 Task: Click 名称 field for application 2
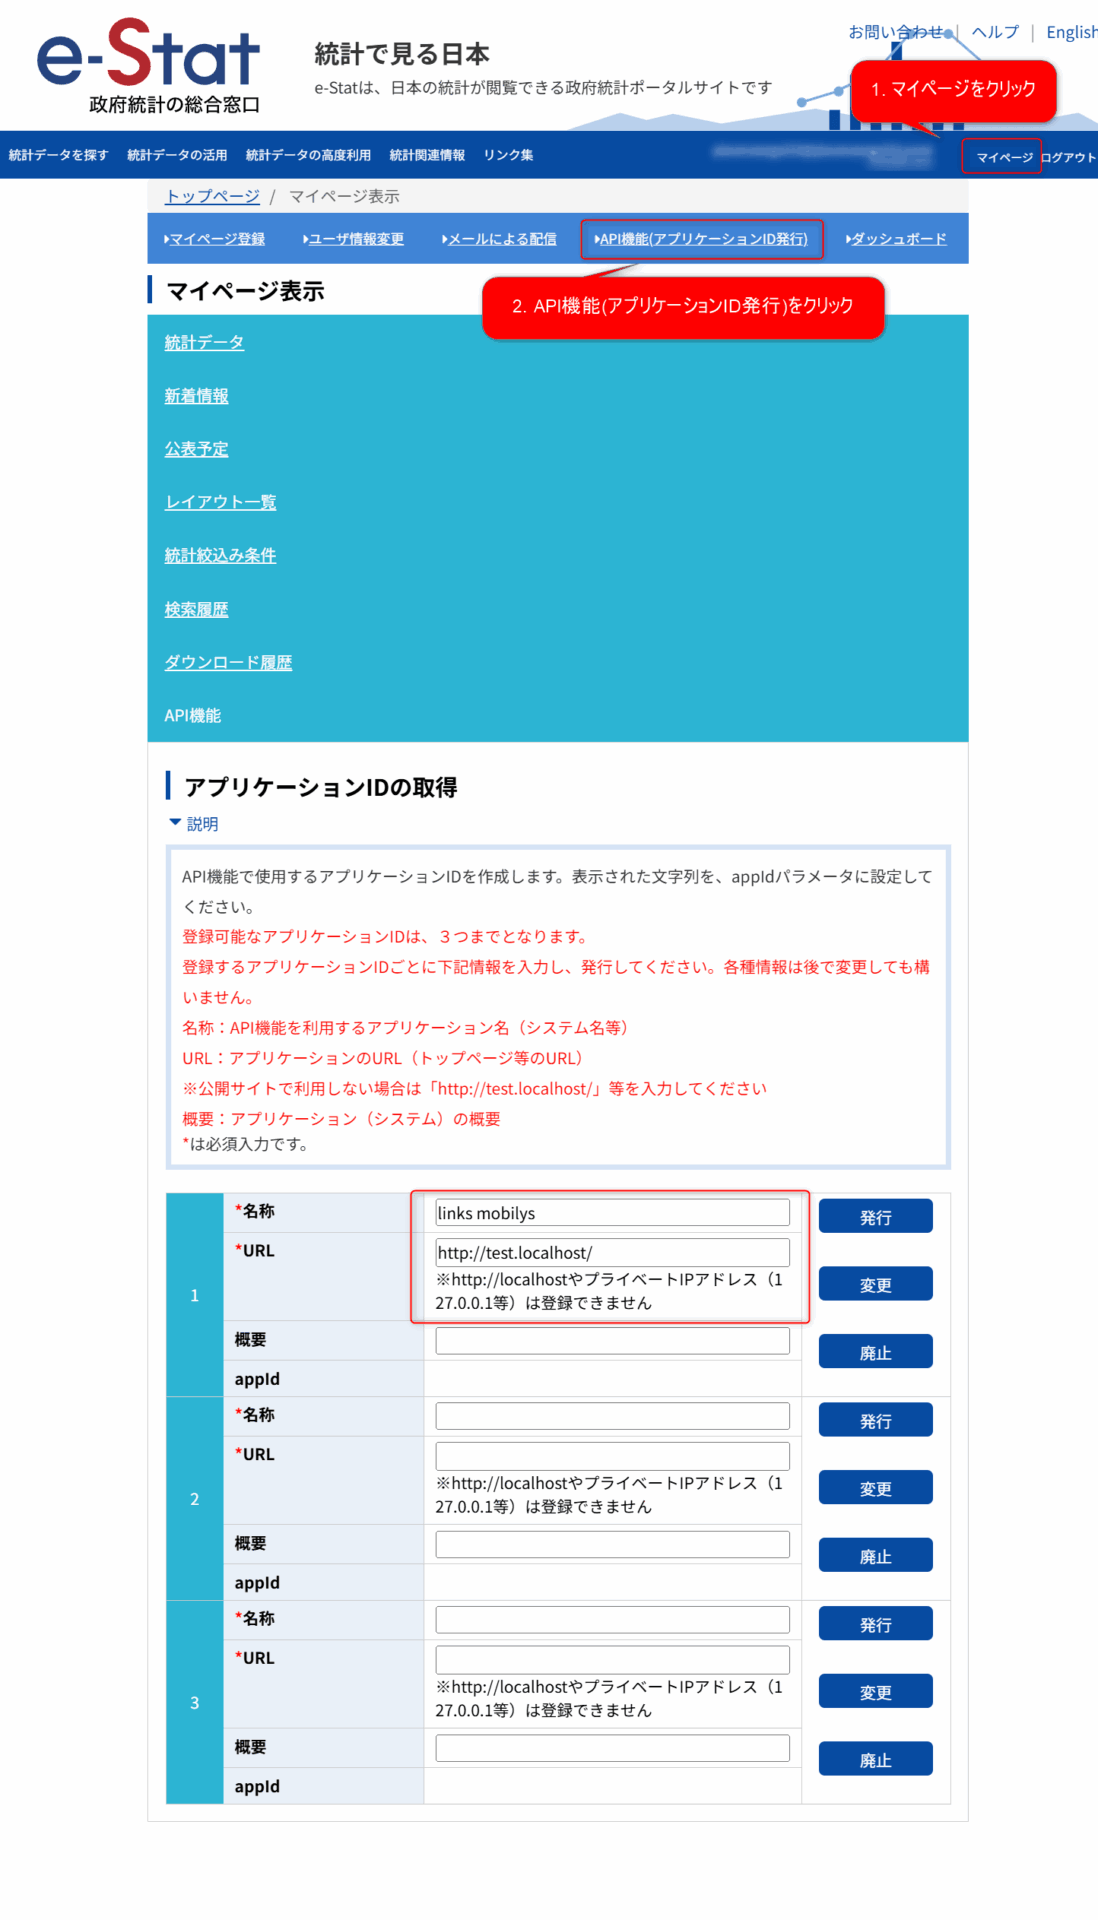pyautogui.click(x=612, y=1416)
